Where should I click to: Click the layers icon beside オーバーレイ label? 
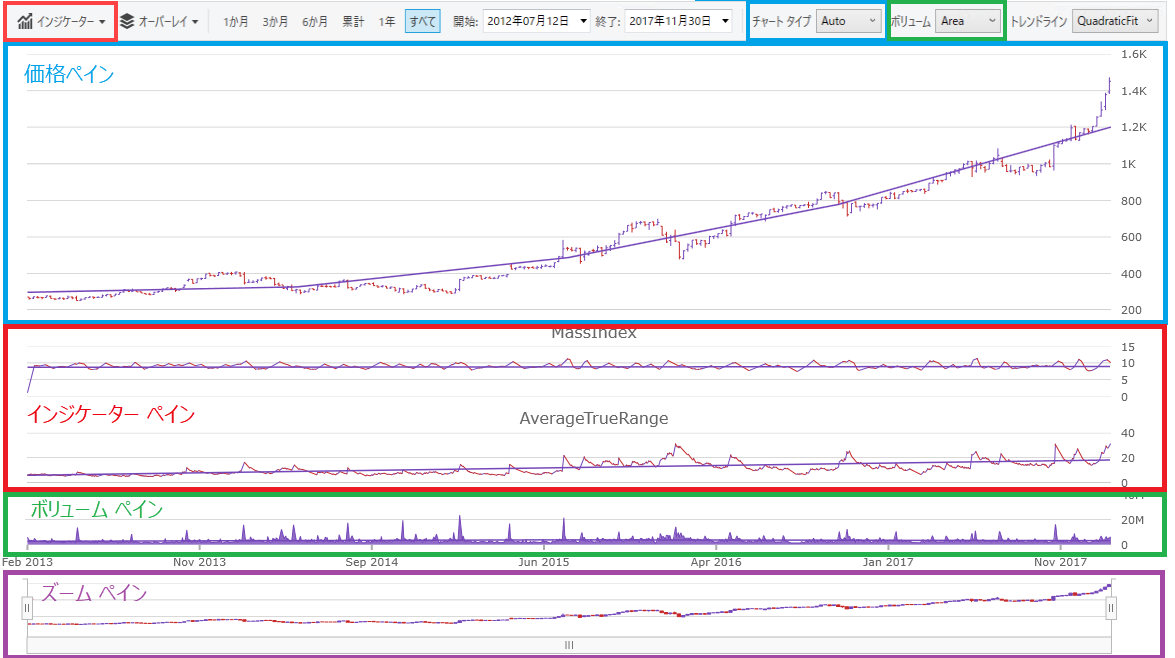pyautogui.click(x=128, y=18)
